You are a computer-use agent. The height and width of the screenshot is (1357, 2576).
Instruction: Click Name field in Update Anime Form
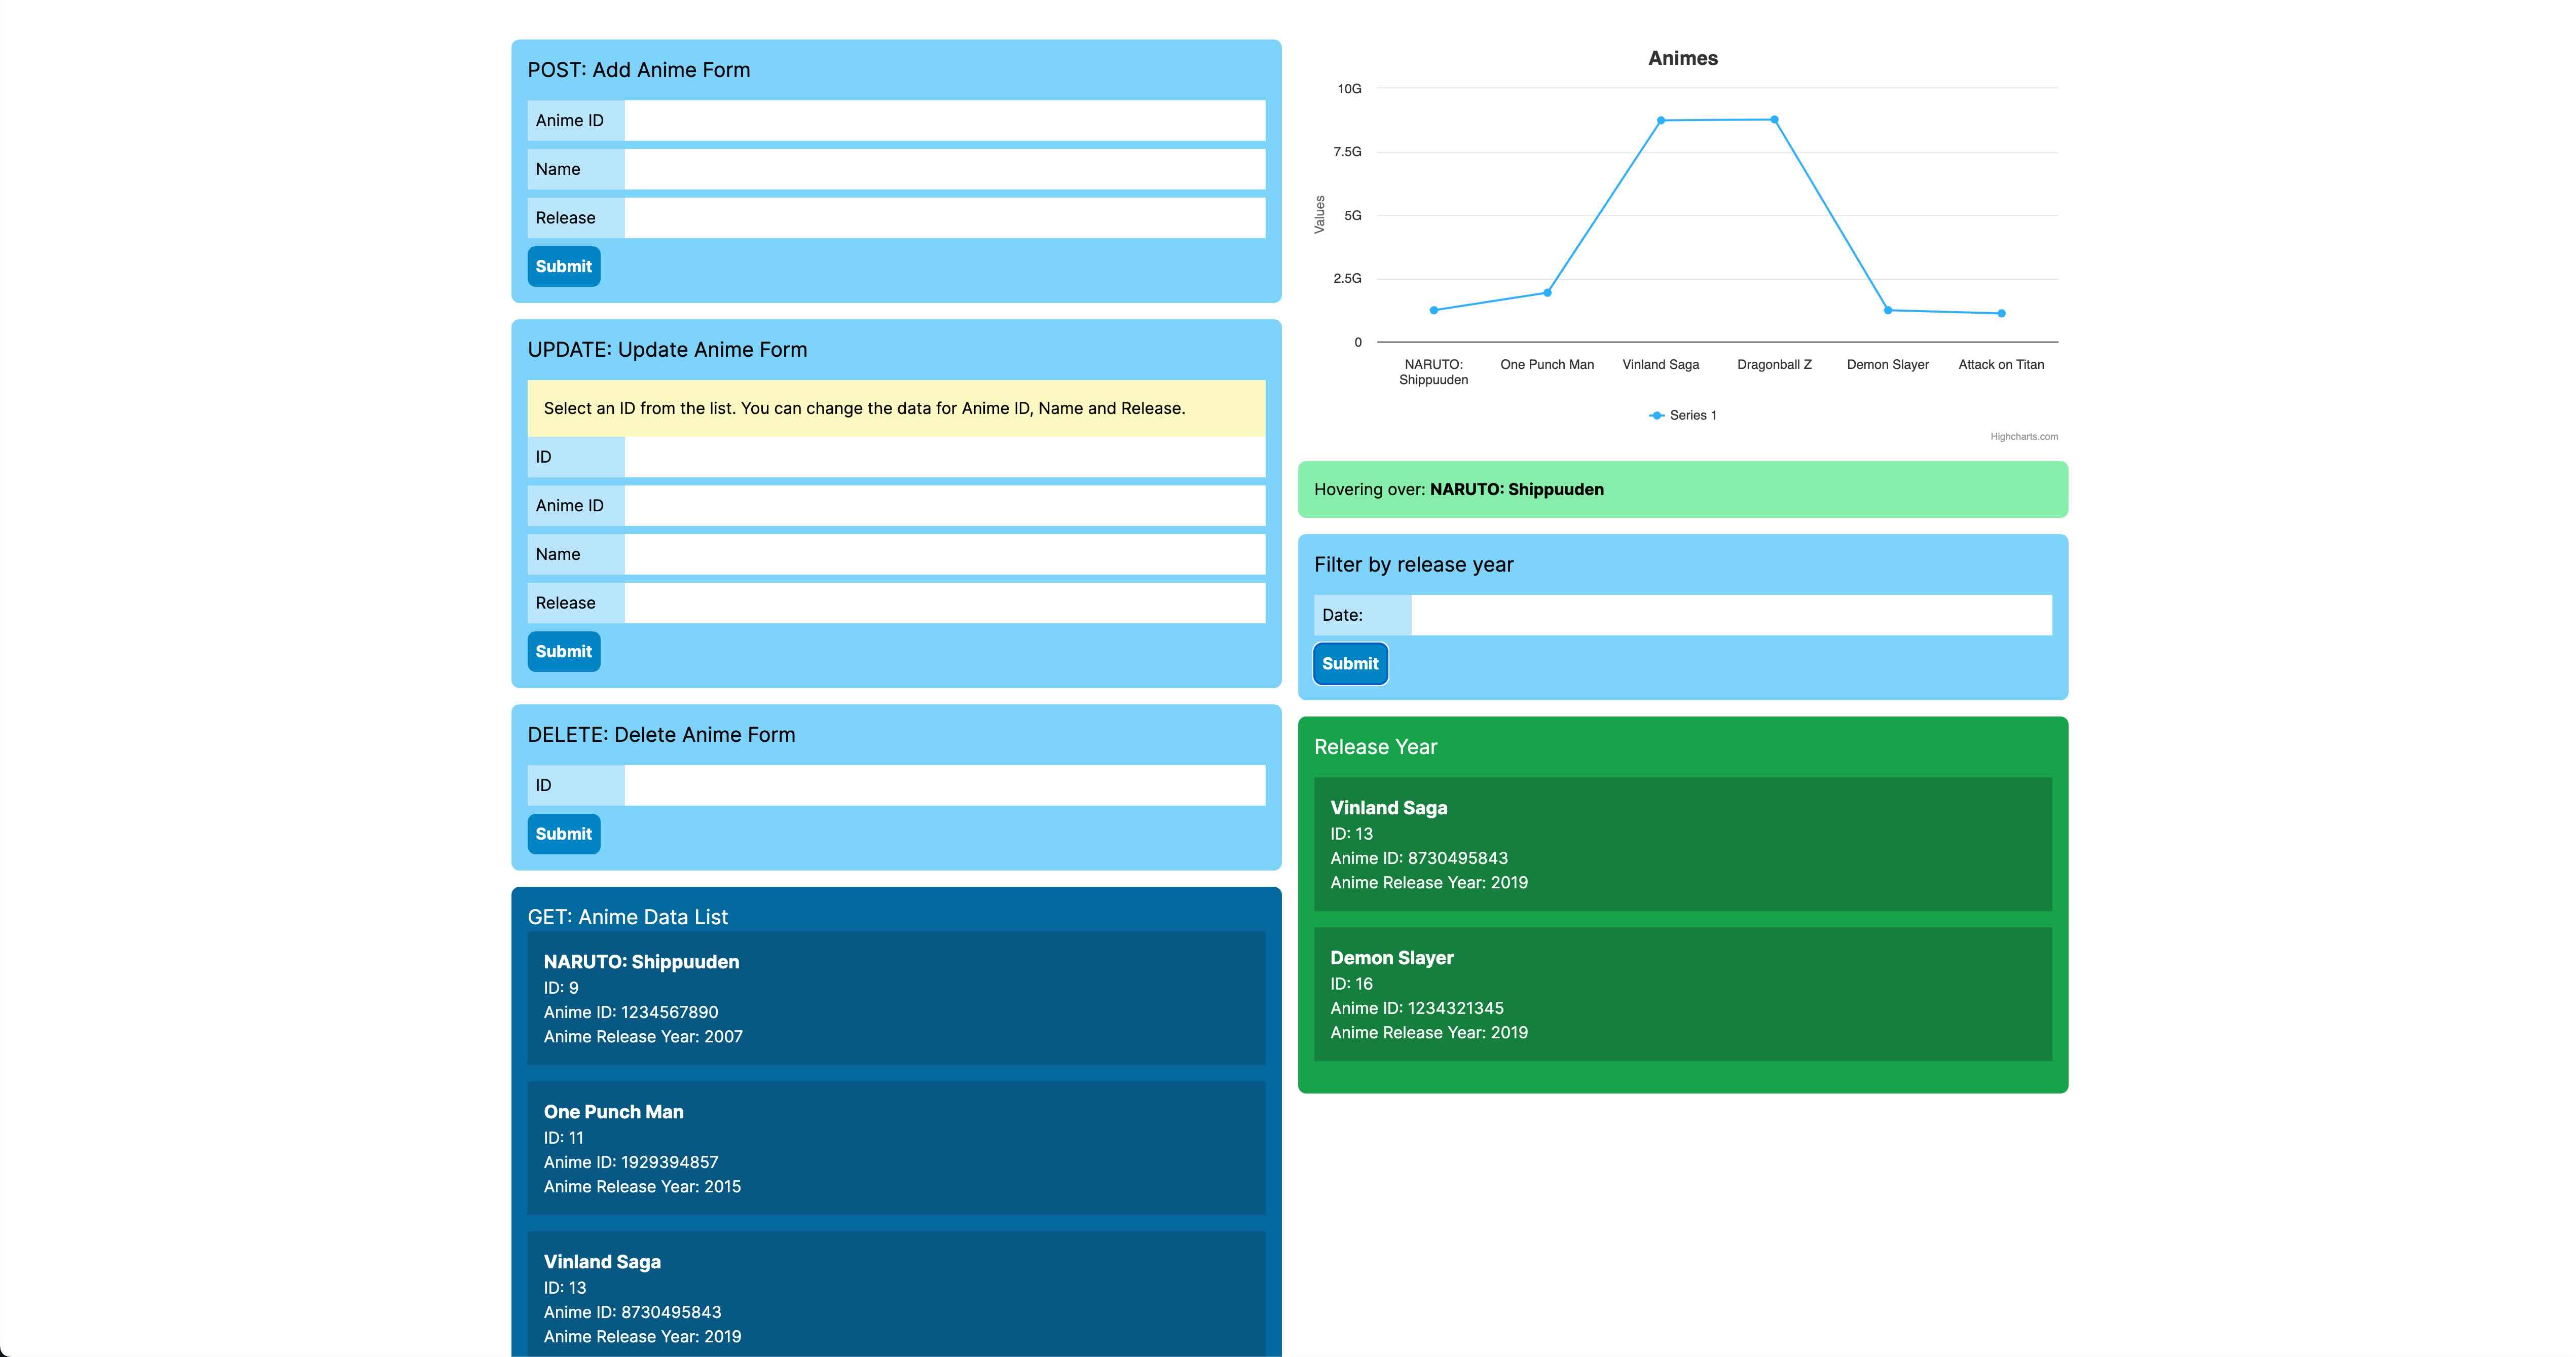point(944,554)
